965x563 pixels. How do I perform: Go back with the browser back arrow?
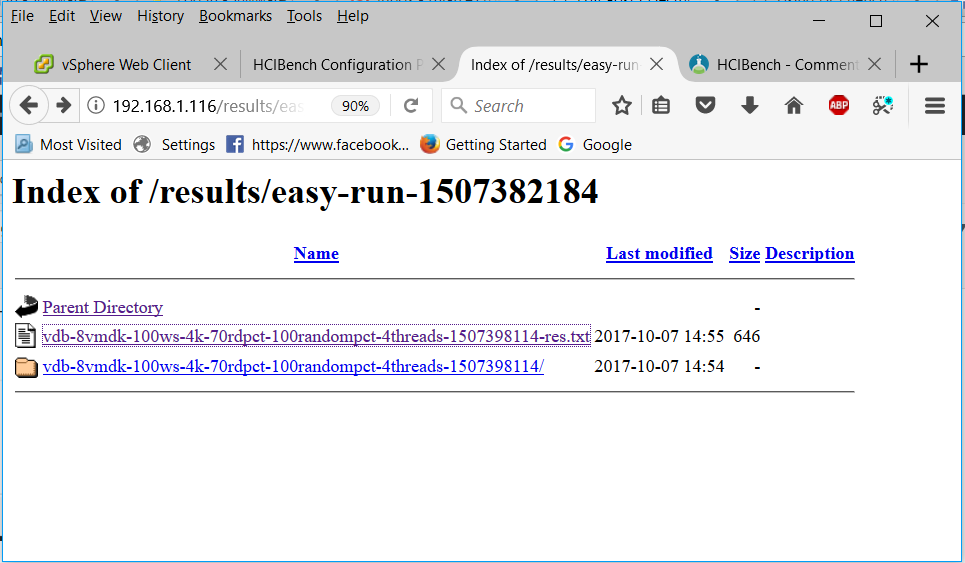28,106
